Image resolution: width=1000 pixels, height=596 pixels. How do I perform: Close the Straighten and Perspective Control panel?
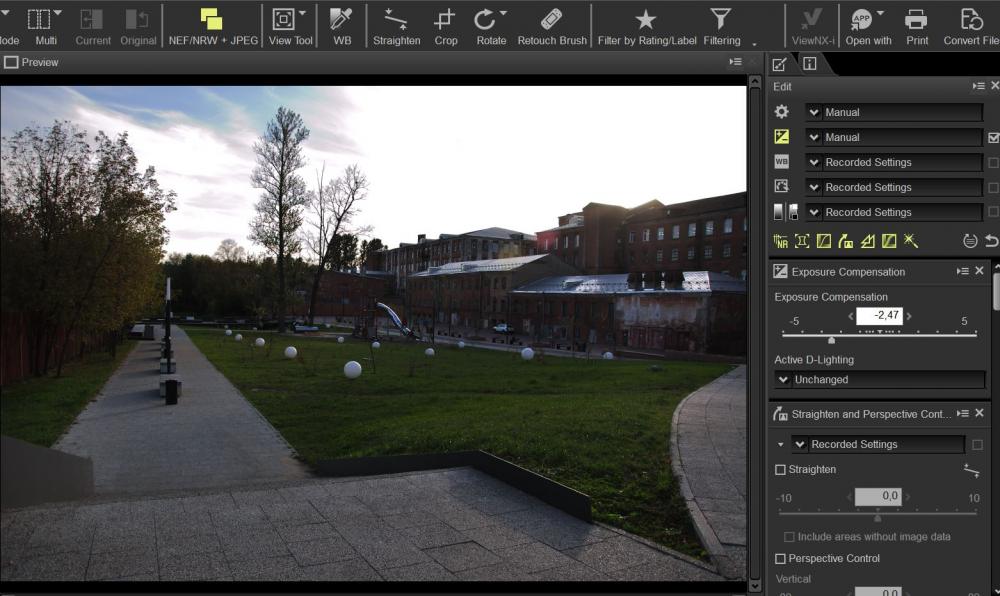(x=980, y=413)
